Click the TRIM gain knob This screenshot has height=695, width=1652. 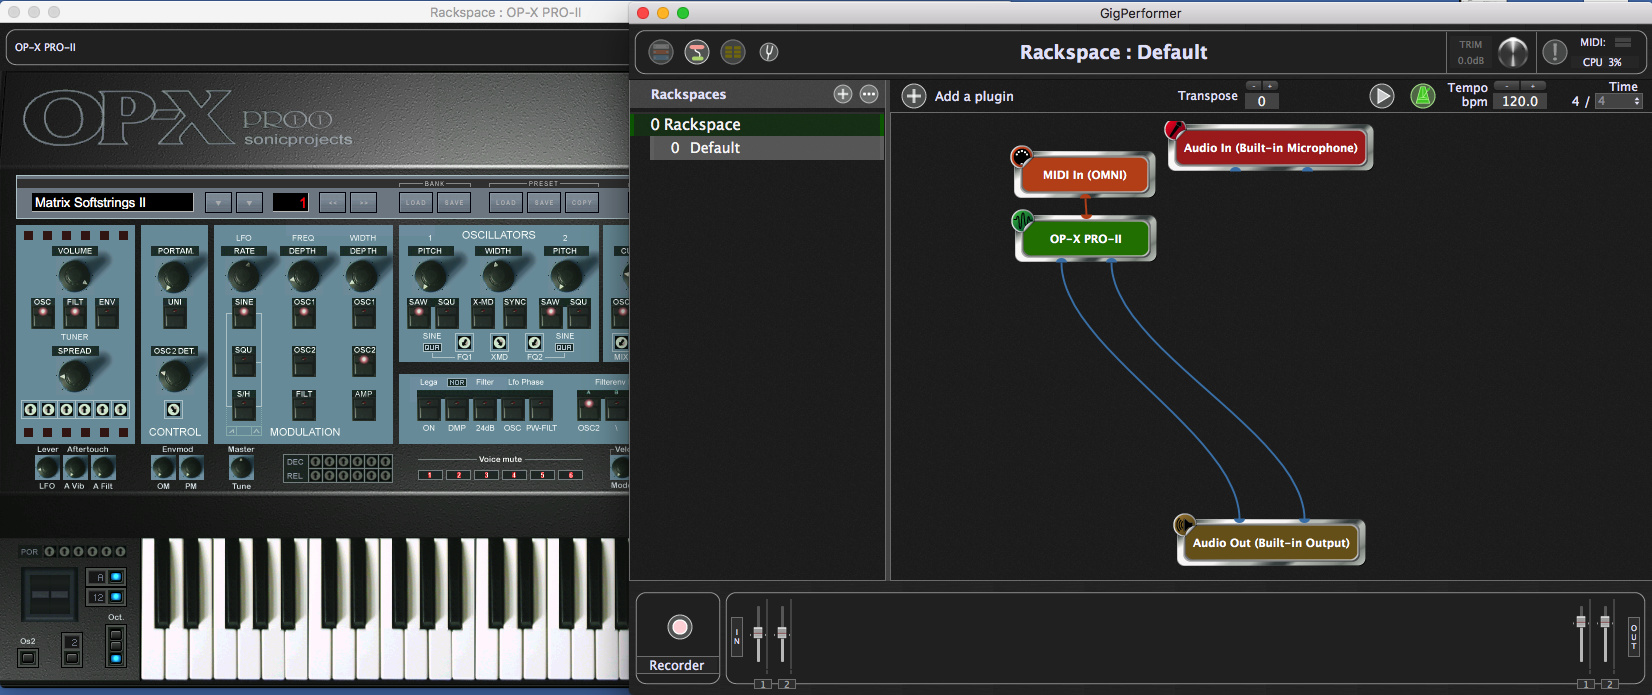coord(1512,52)
